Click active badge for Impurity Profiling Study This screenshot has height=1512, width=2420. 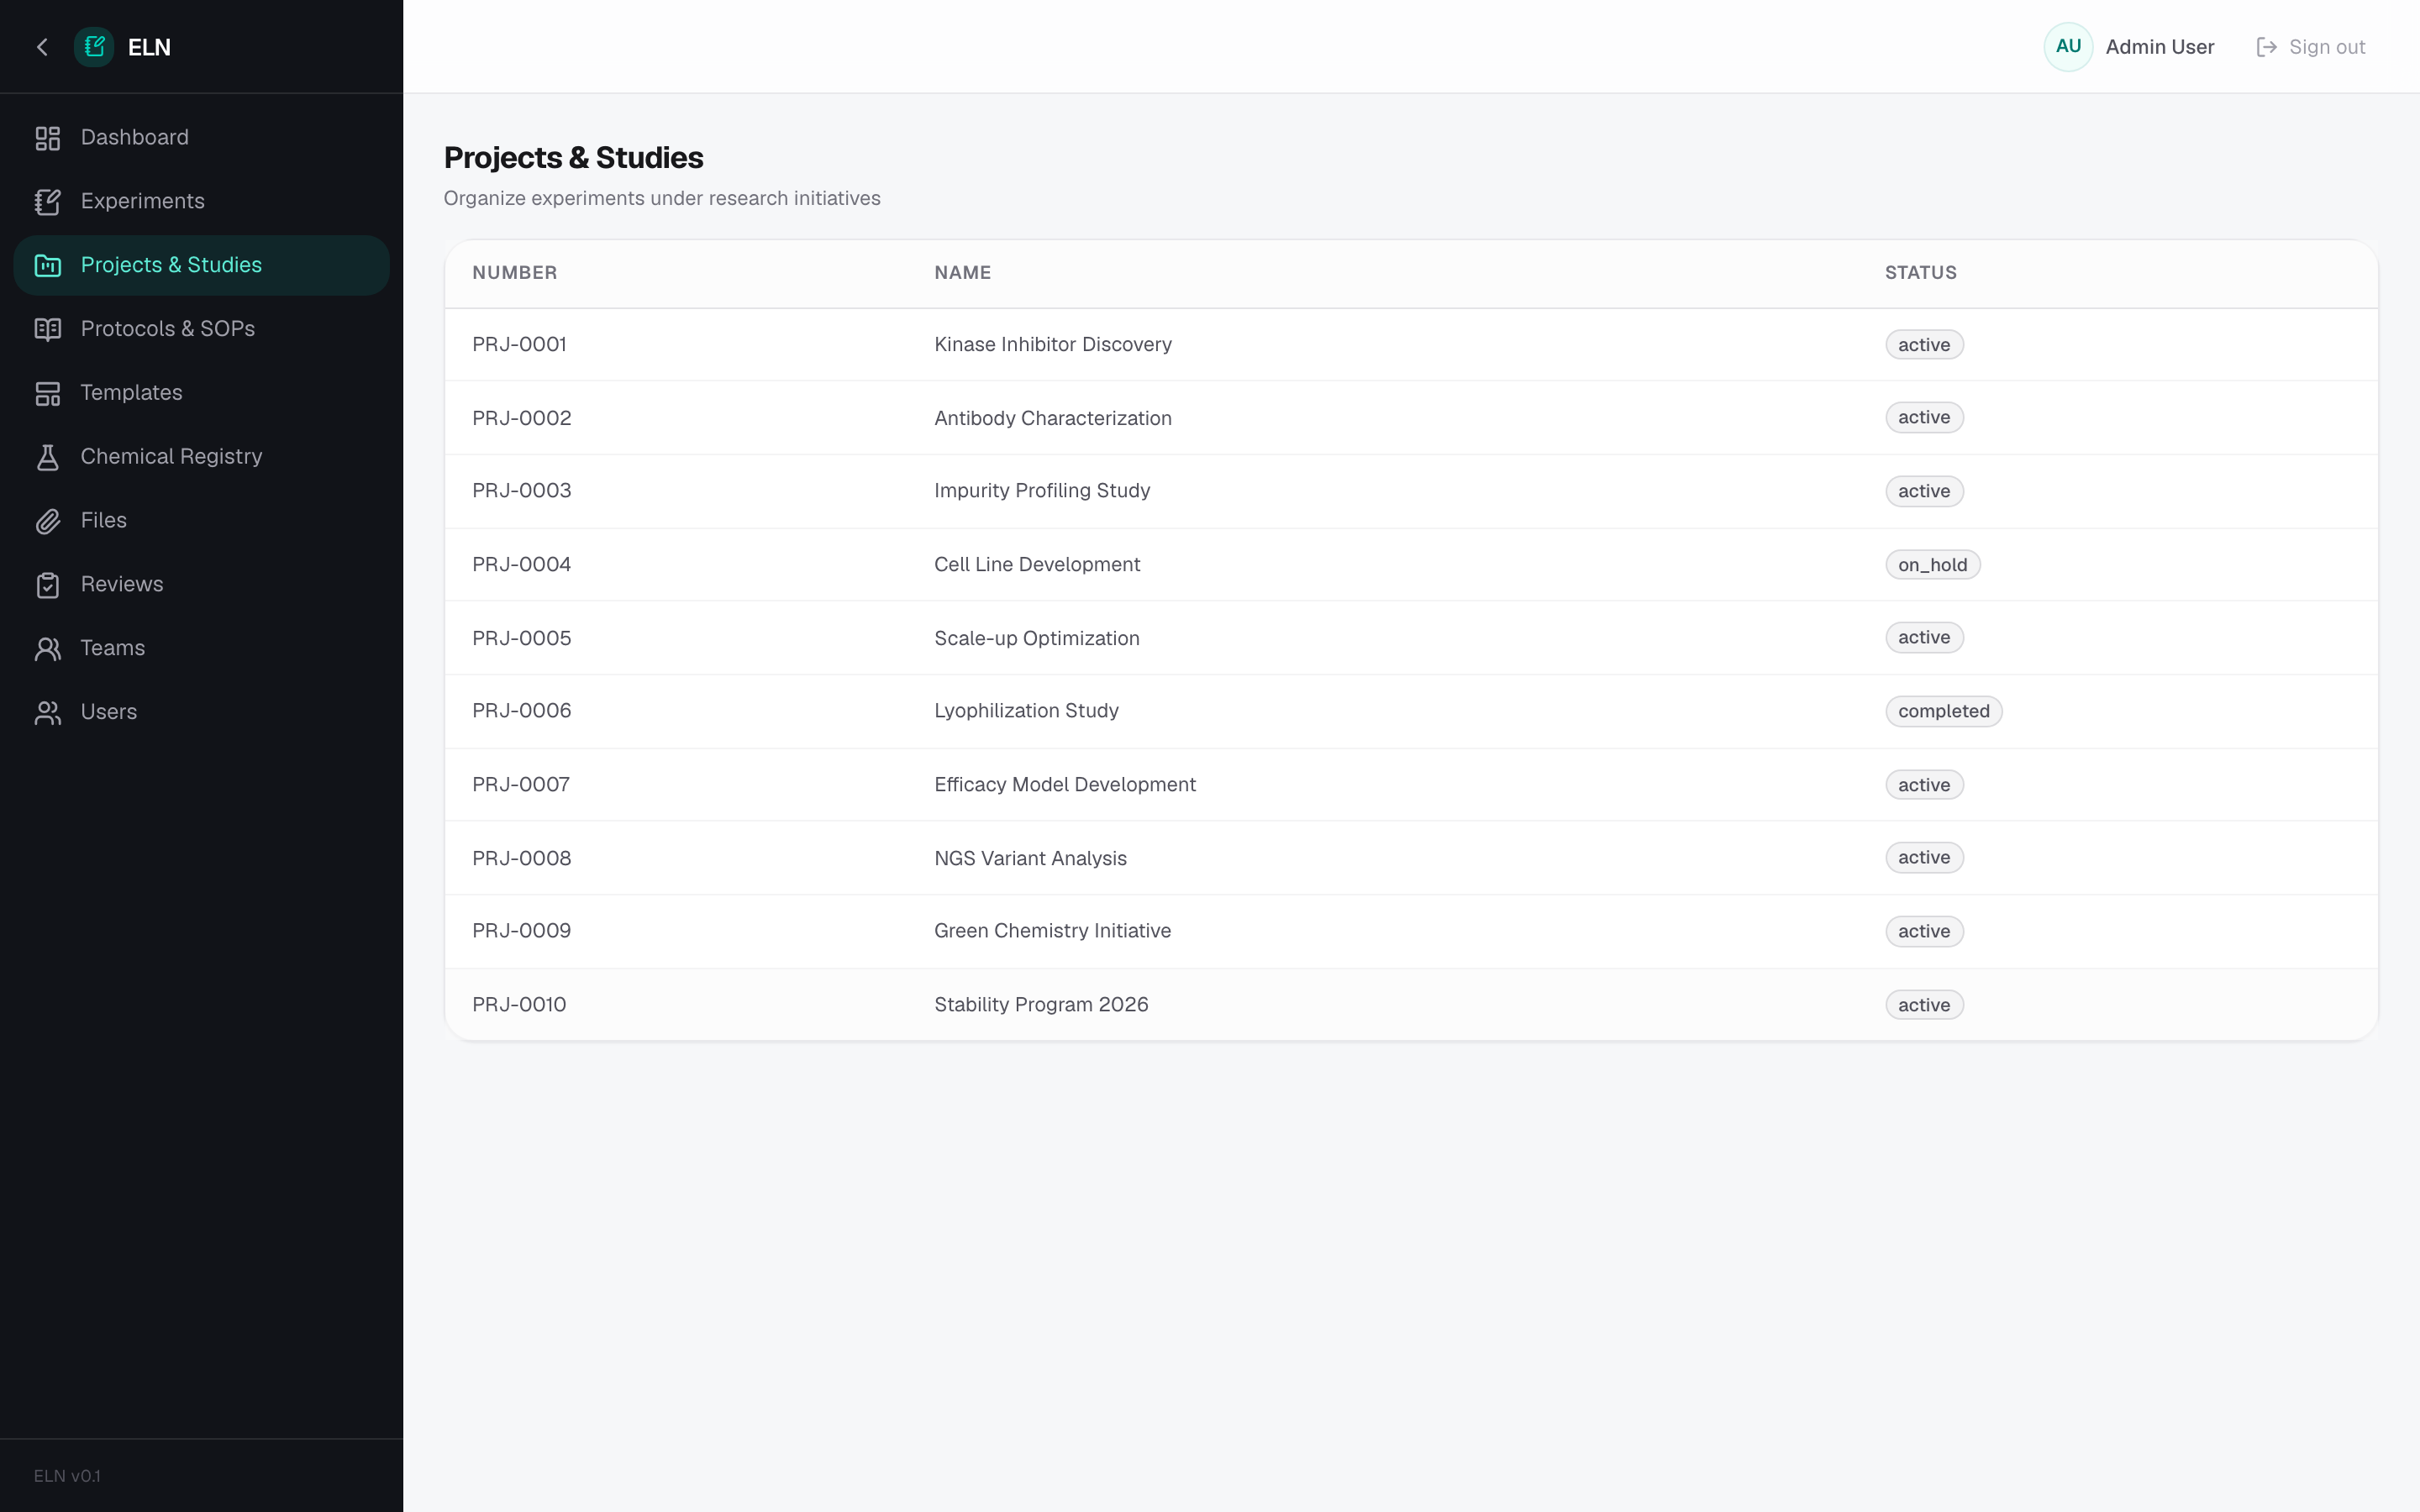tap(1924, 491)
